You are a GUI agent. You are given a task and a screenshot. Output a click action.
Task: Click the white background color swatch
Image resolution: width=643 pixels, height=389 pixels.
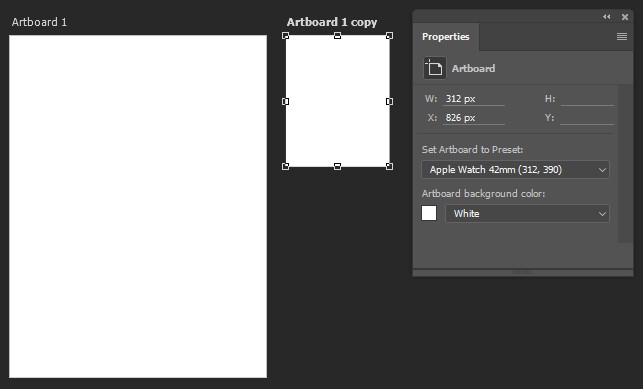429,213
